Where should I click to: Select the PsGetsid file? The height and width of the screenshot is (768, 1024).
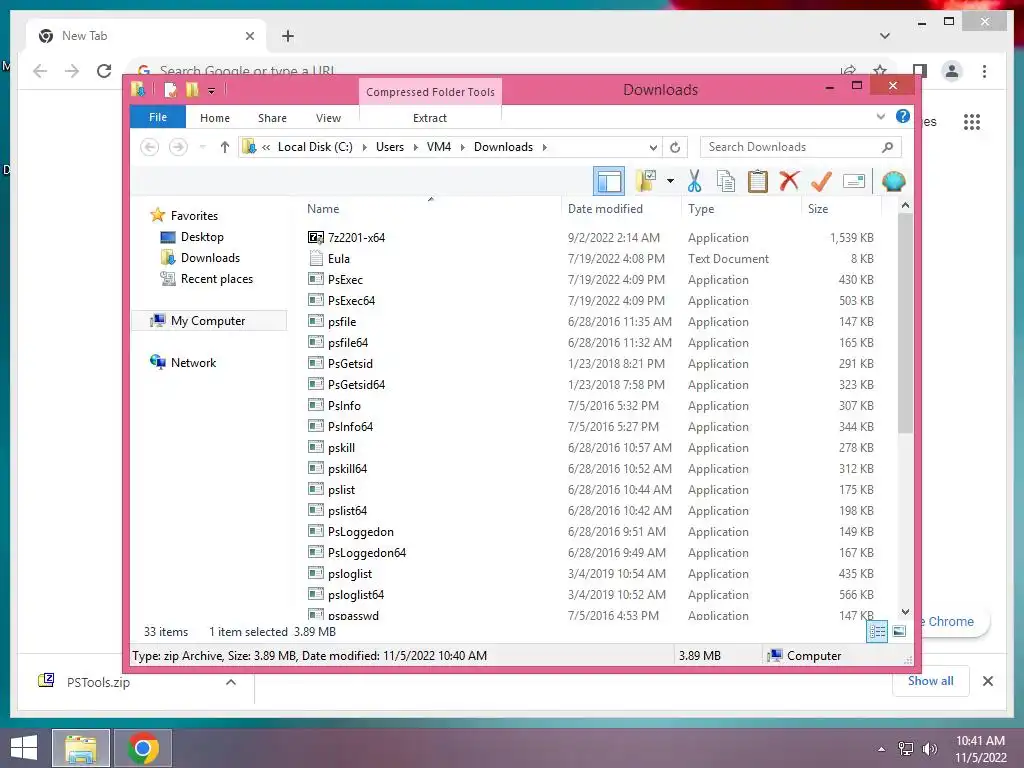tap(350, 364)
